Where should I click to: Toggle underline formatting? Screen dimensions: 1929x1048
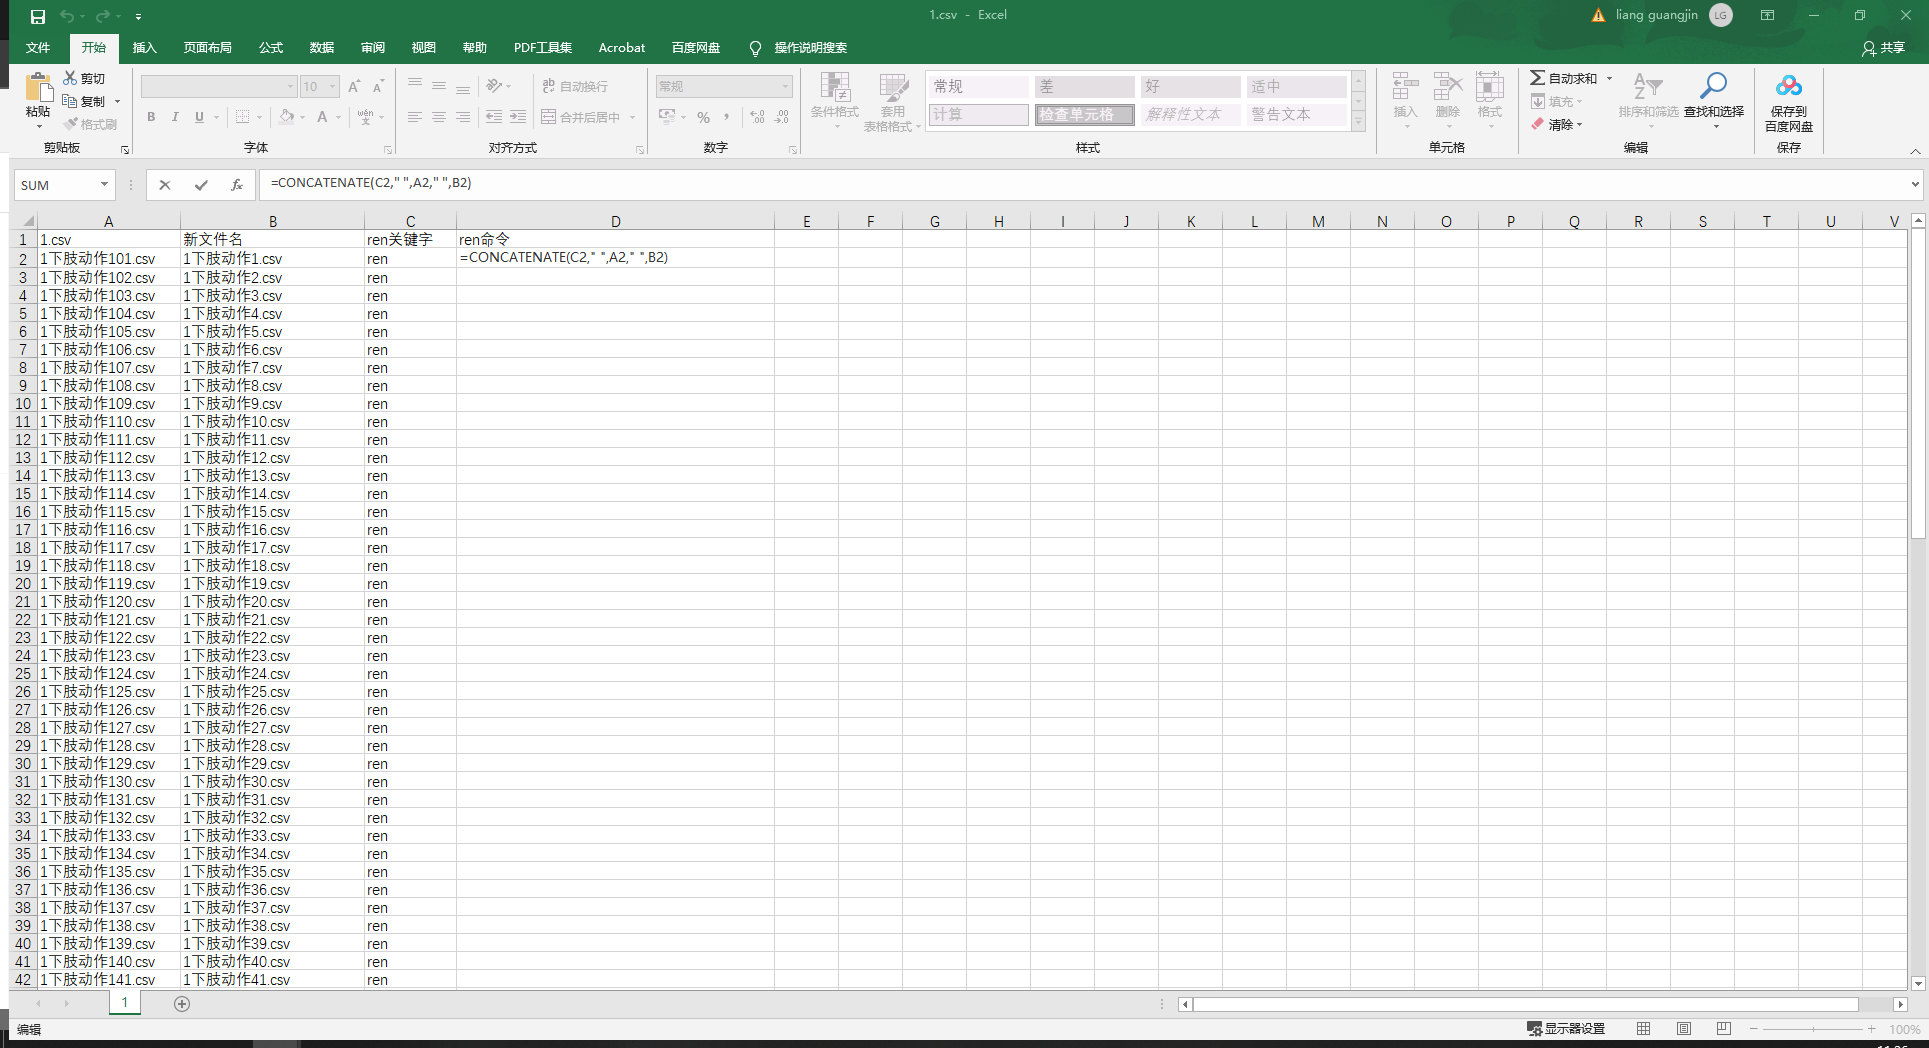point(199,117)
